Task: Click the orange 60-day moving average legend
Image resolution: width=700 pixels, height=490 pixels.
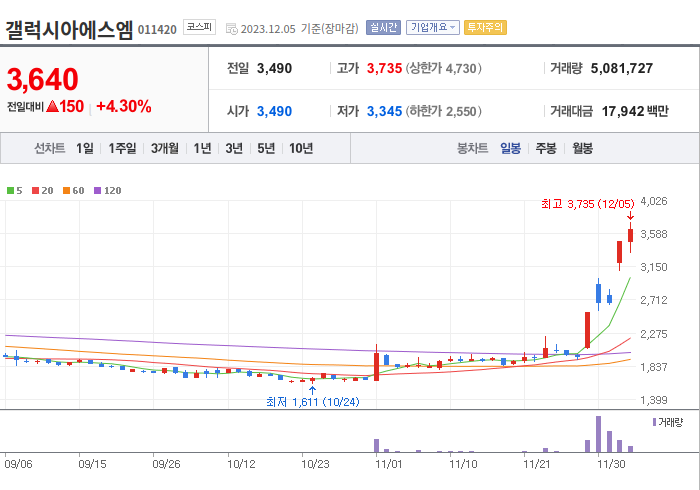Action: tap(74, 191)
